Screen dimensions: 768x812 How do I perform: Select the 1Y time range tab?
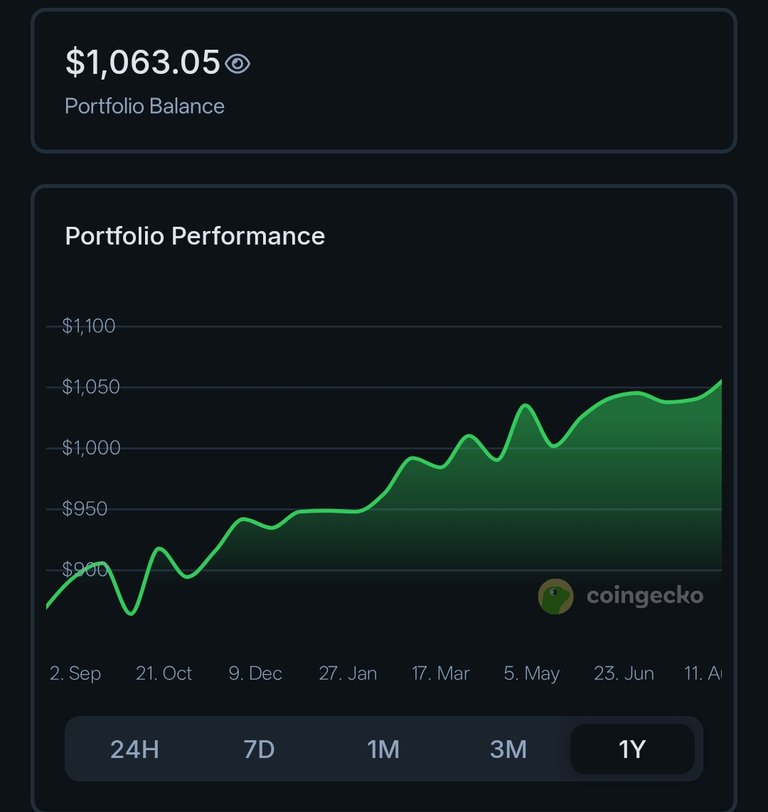[x=632, y=749]
